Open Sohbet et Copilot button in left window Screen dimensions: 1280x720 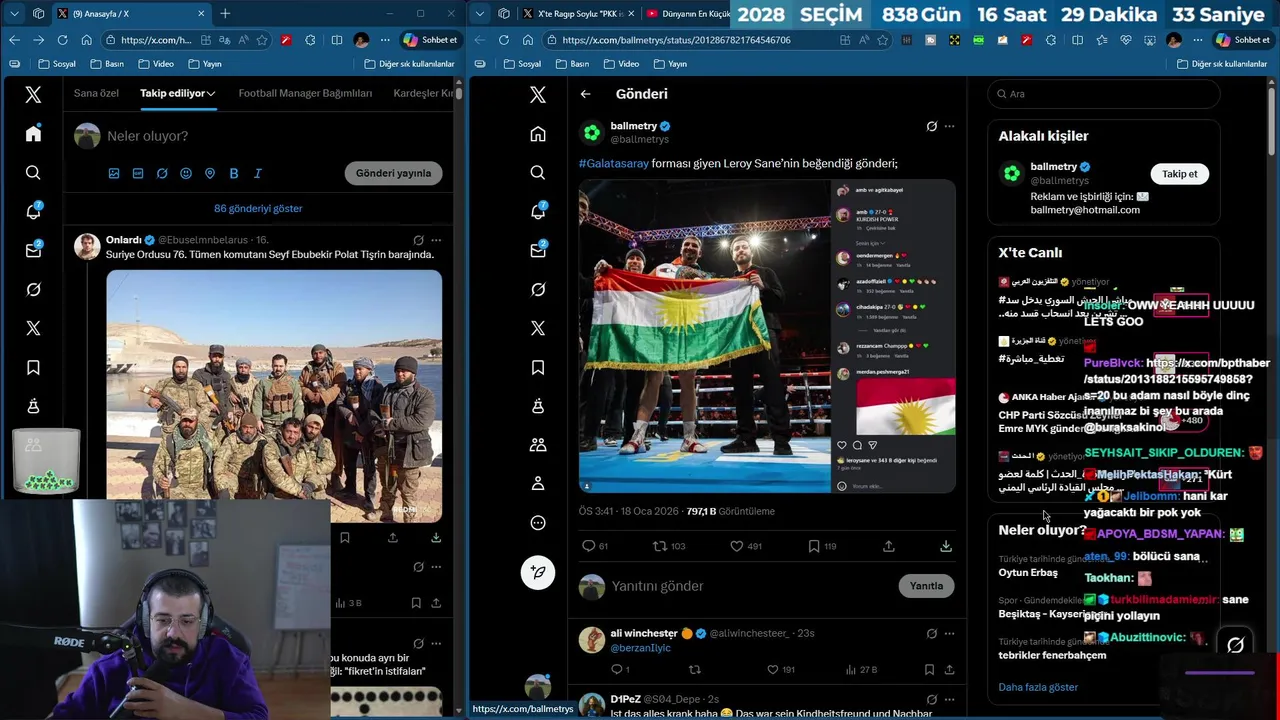430,40
